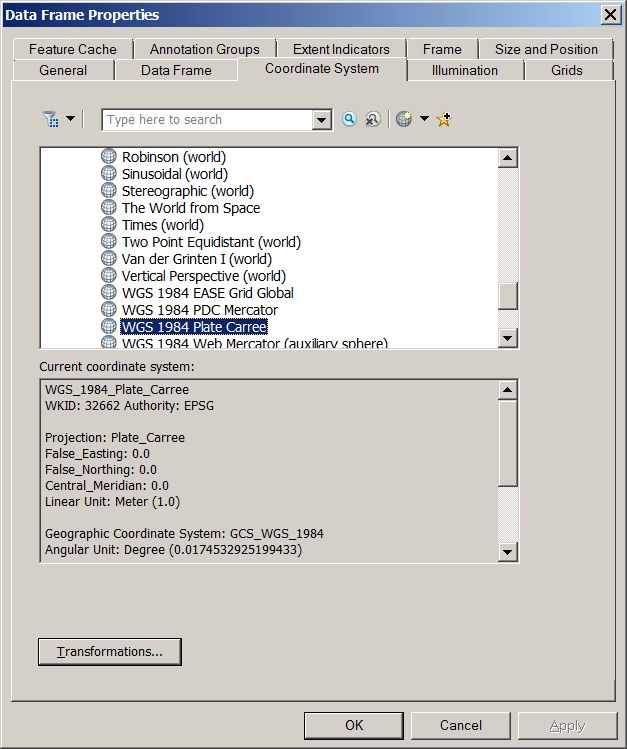627x749 pixels.
Task: Click globe icon beside Two Point Equidistant
Action: coord(109,241)
